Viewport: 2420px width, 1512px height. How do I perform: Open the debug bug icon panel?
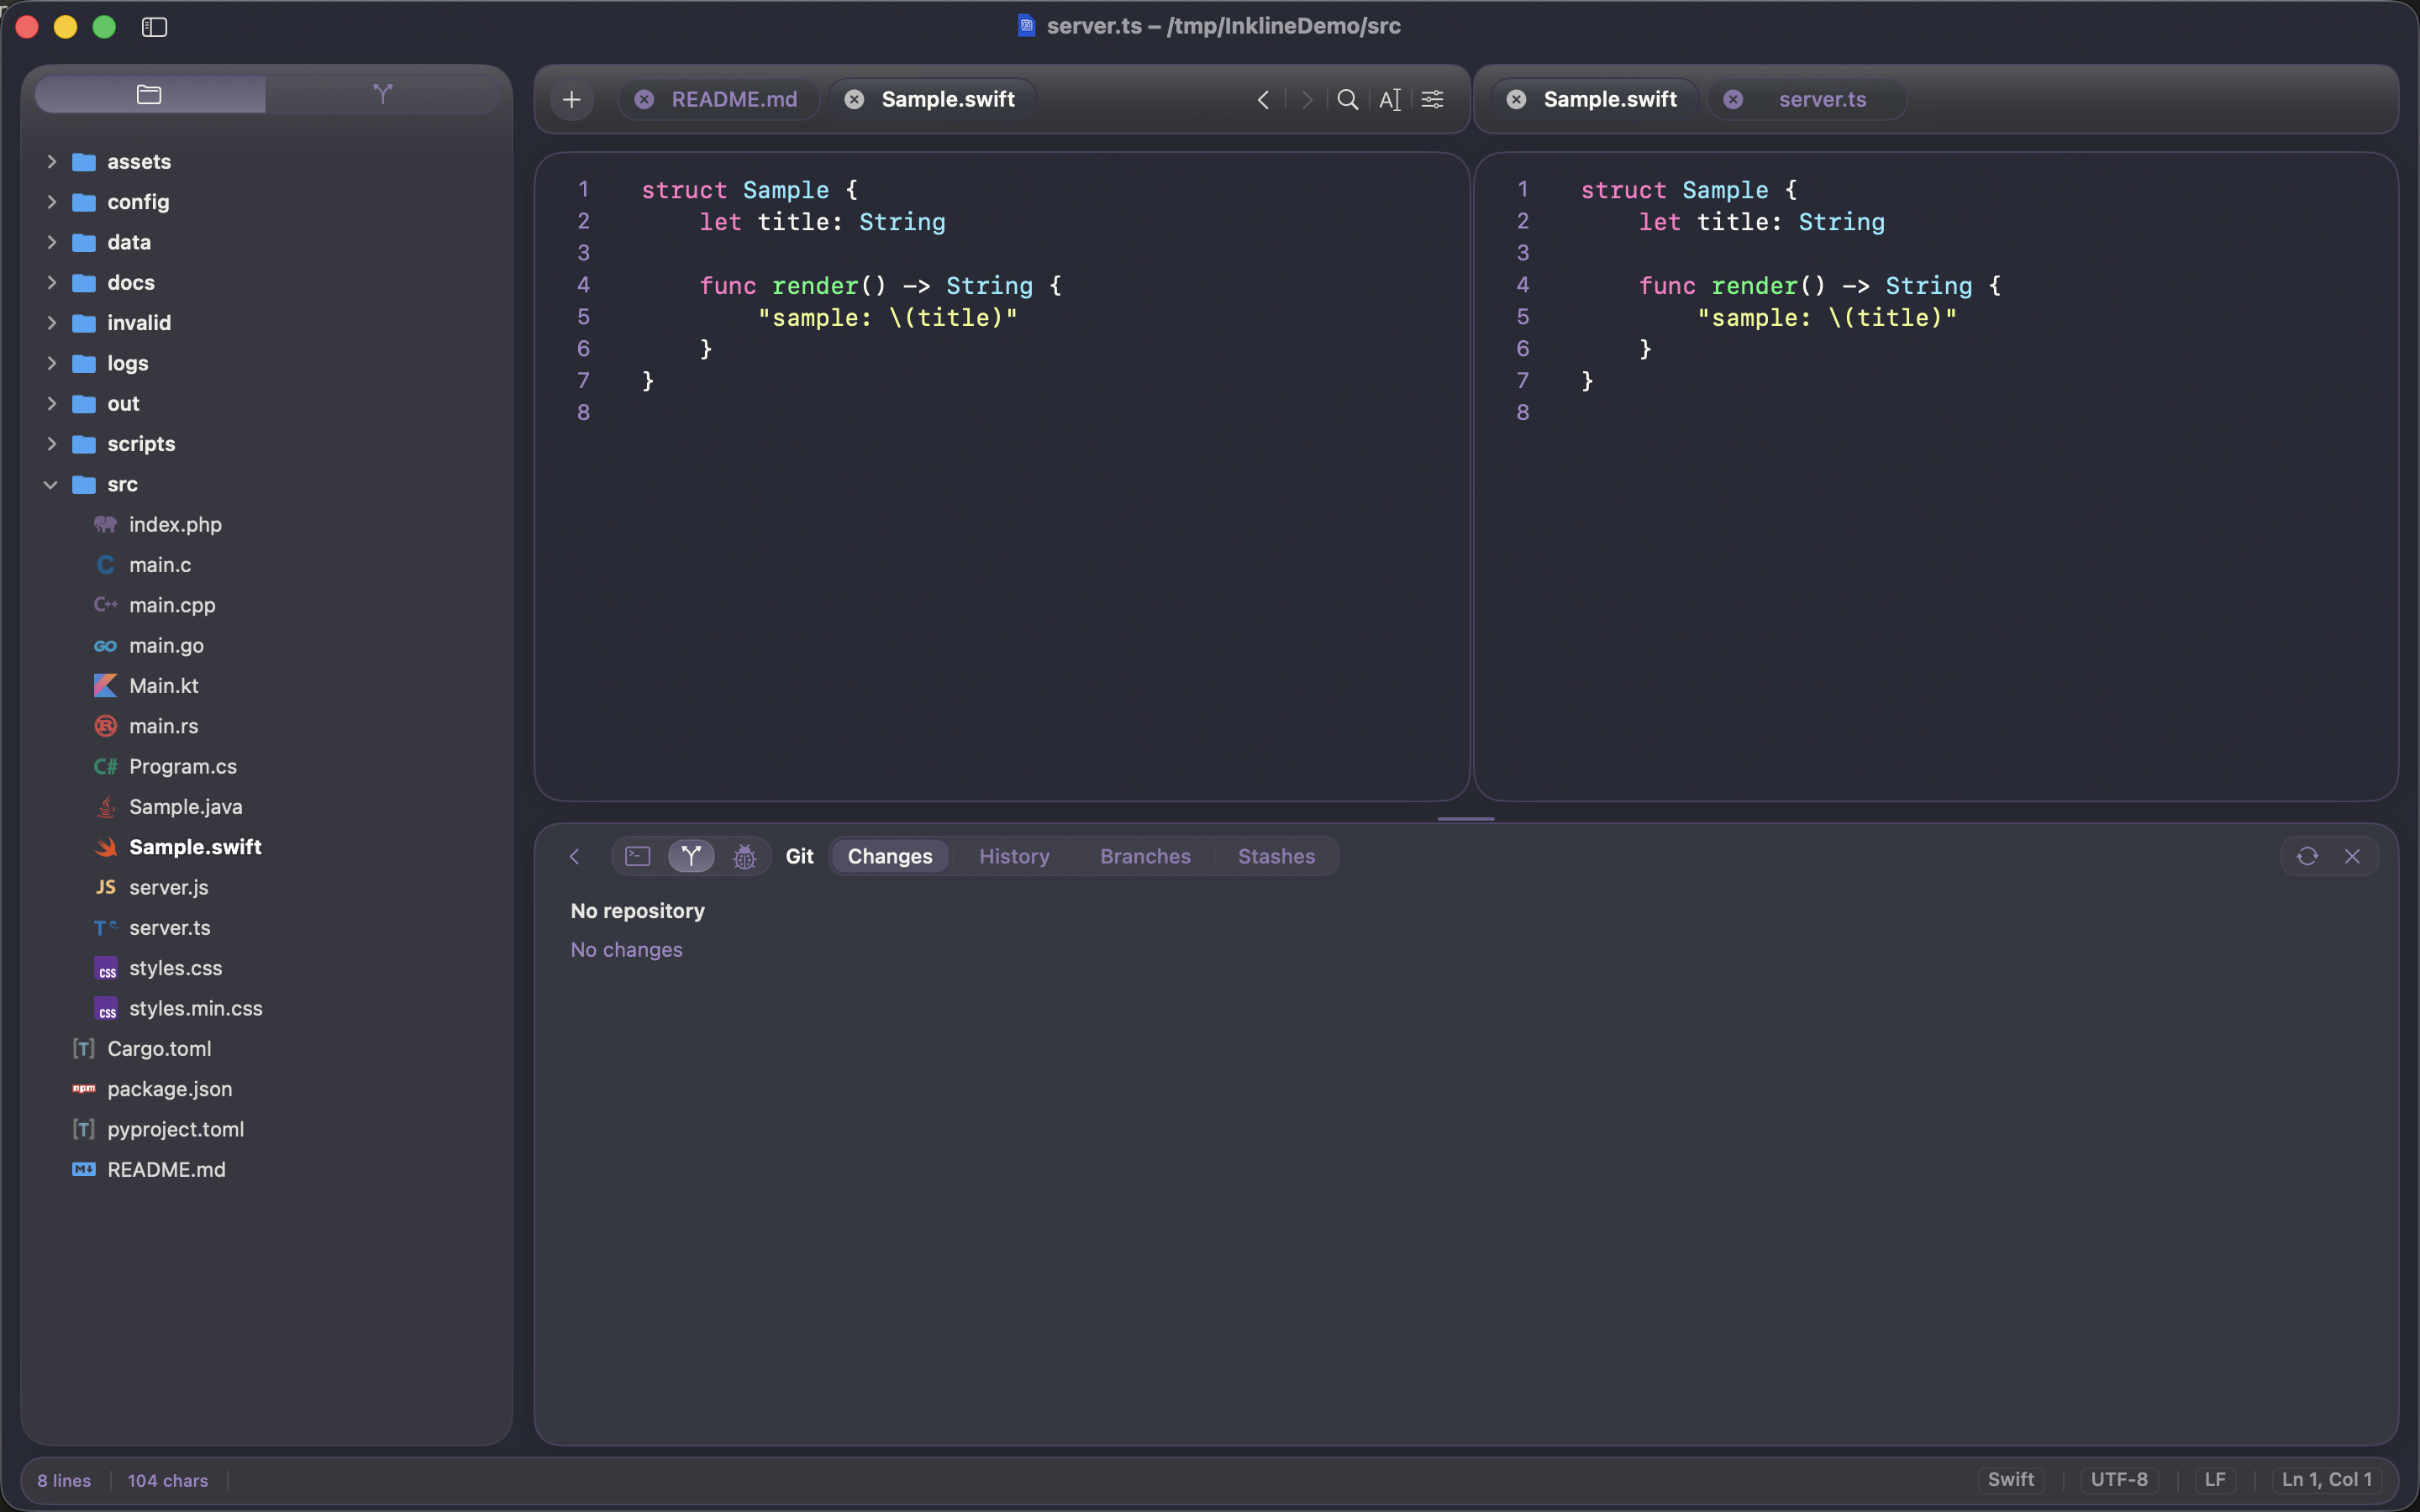click(745, 856)
